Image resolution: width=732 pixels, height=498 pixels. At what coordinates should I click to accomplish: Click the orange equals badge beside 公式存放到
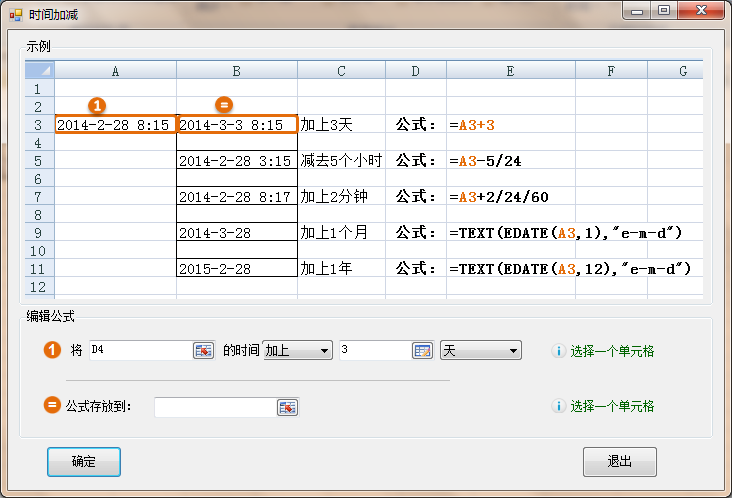tap(52, 406)
